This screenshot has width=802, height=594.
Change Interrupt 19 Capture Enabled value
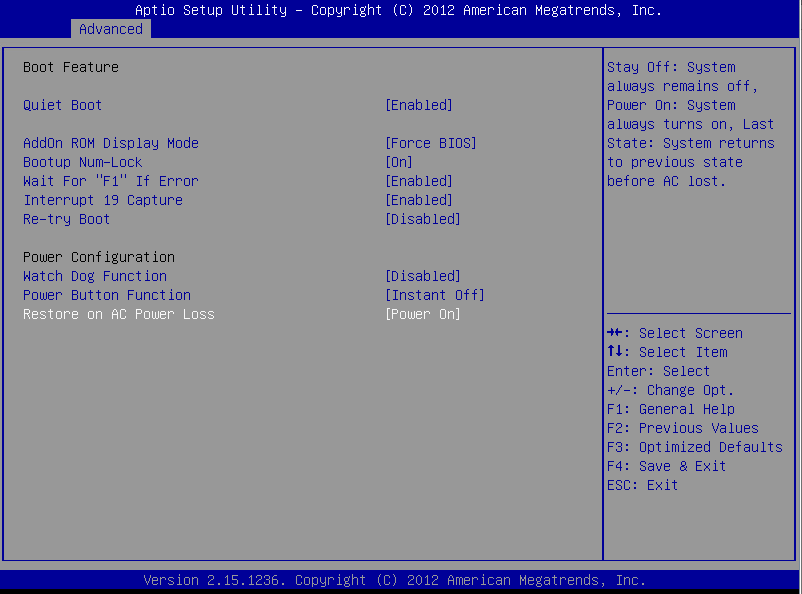pos(419,200)
